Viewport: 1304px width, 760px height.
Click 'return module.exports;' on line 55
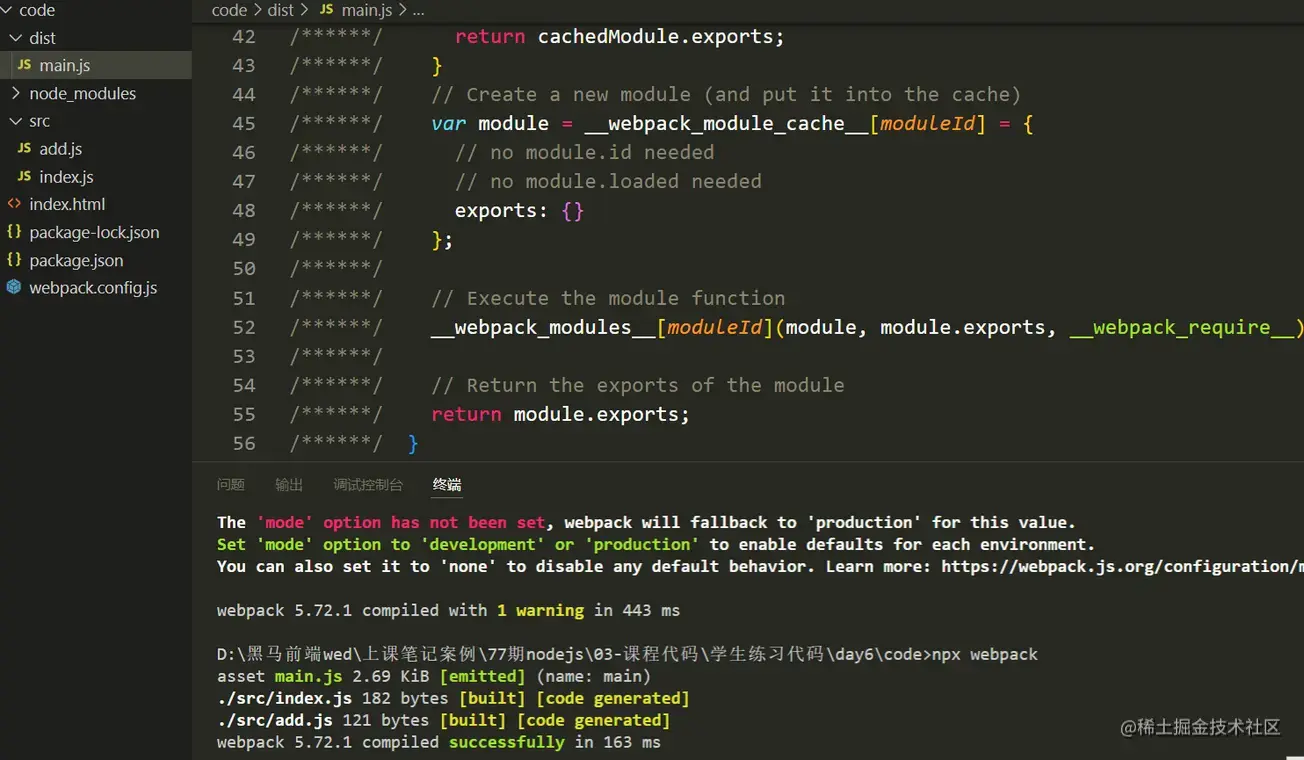(560, 415)
